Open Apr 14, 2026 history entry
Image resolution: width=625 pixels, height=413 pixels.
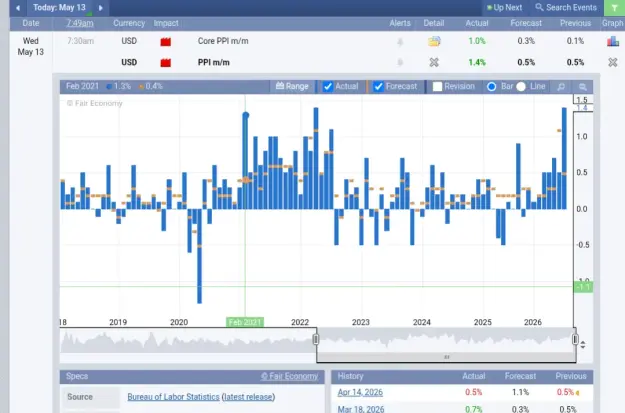coord(360,392)
